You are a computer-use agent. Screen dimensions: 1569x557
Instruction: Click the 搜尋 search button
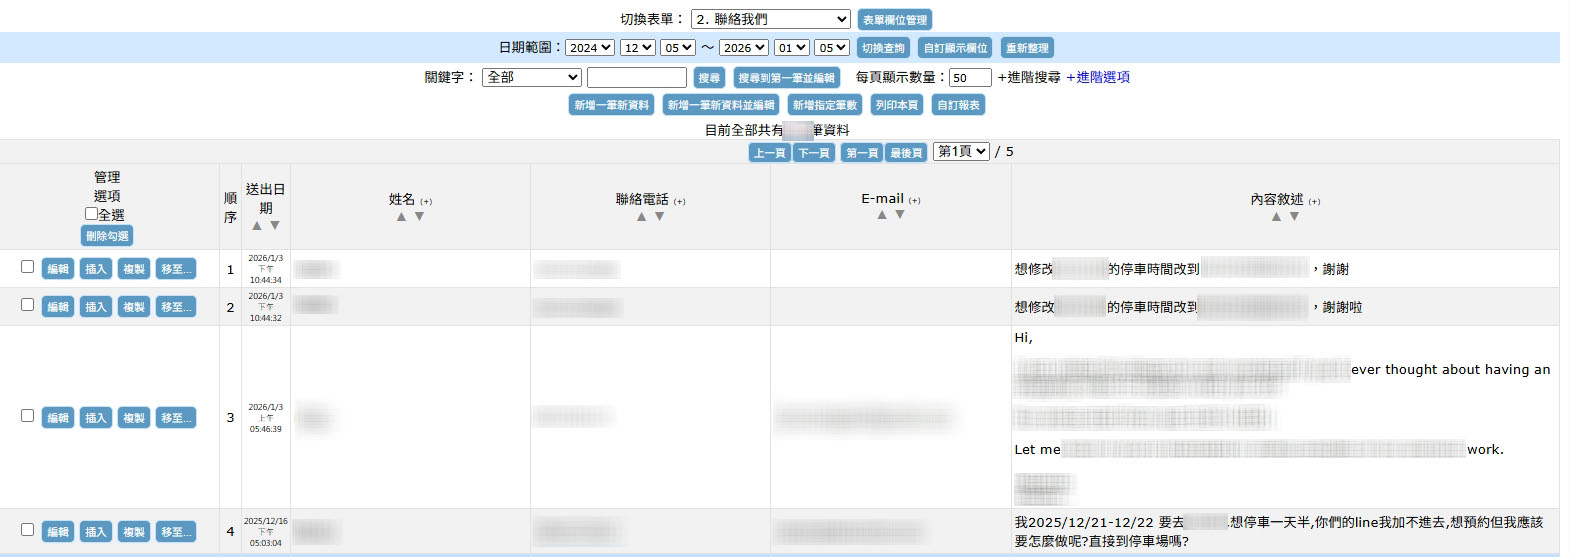(x=709, y=78)
